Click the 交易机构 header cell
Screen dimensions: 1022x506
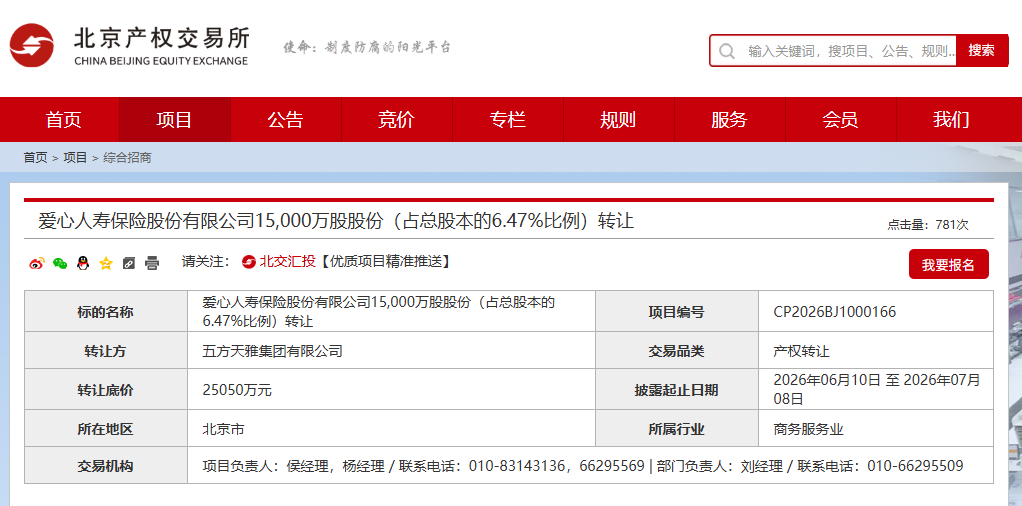point(106,466)
